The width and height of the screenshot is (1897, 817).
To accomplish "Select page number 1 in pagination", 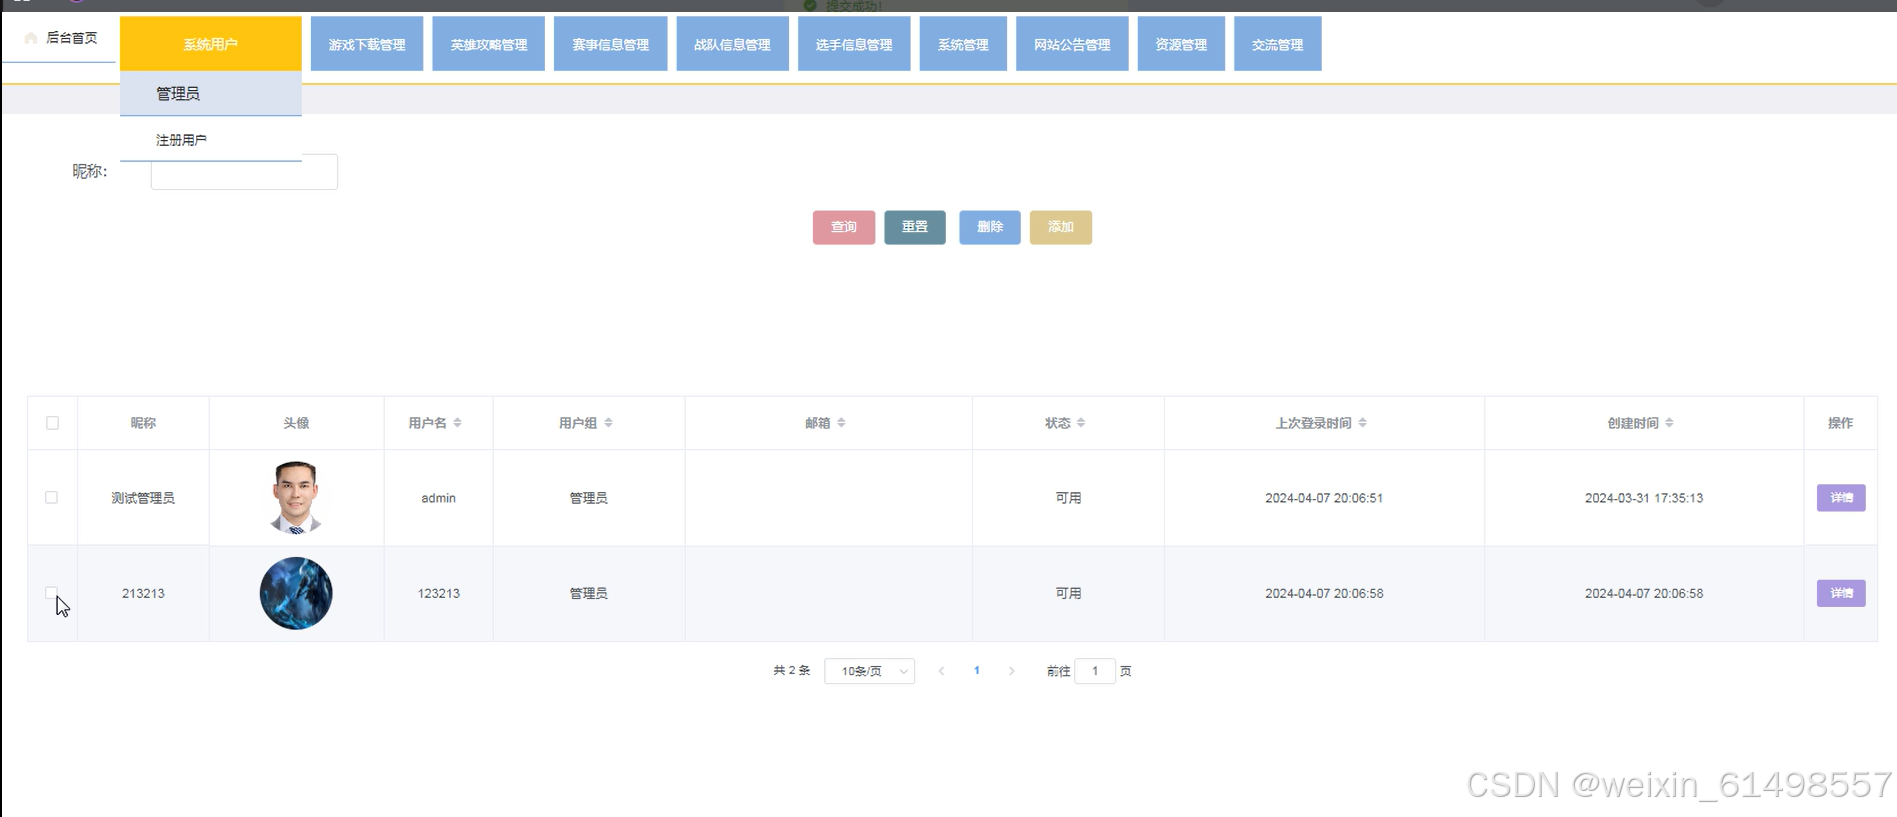I will click(977, 671).
